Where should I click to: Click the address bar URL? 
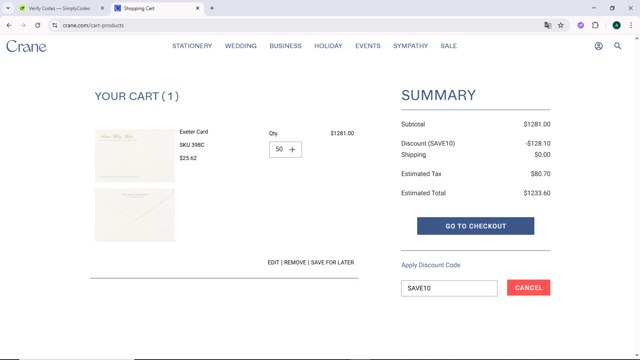click(x=93, y=25)
